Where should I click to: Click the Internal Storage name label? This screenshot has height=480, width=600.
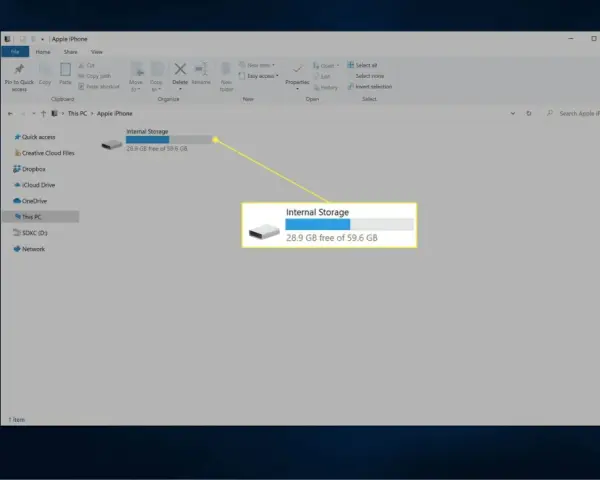click(x=147, y=131)
